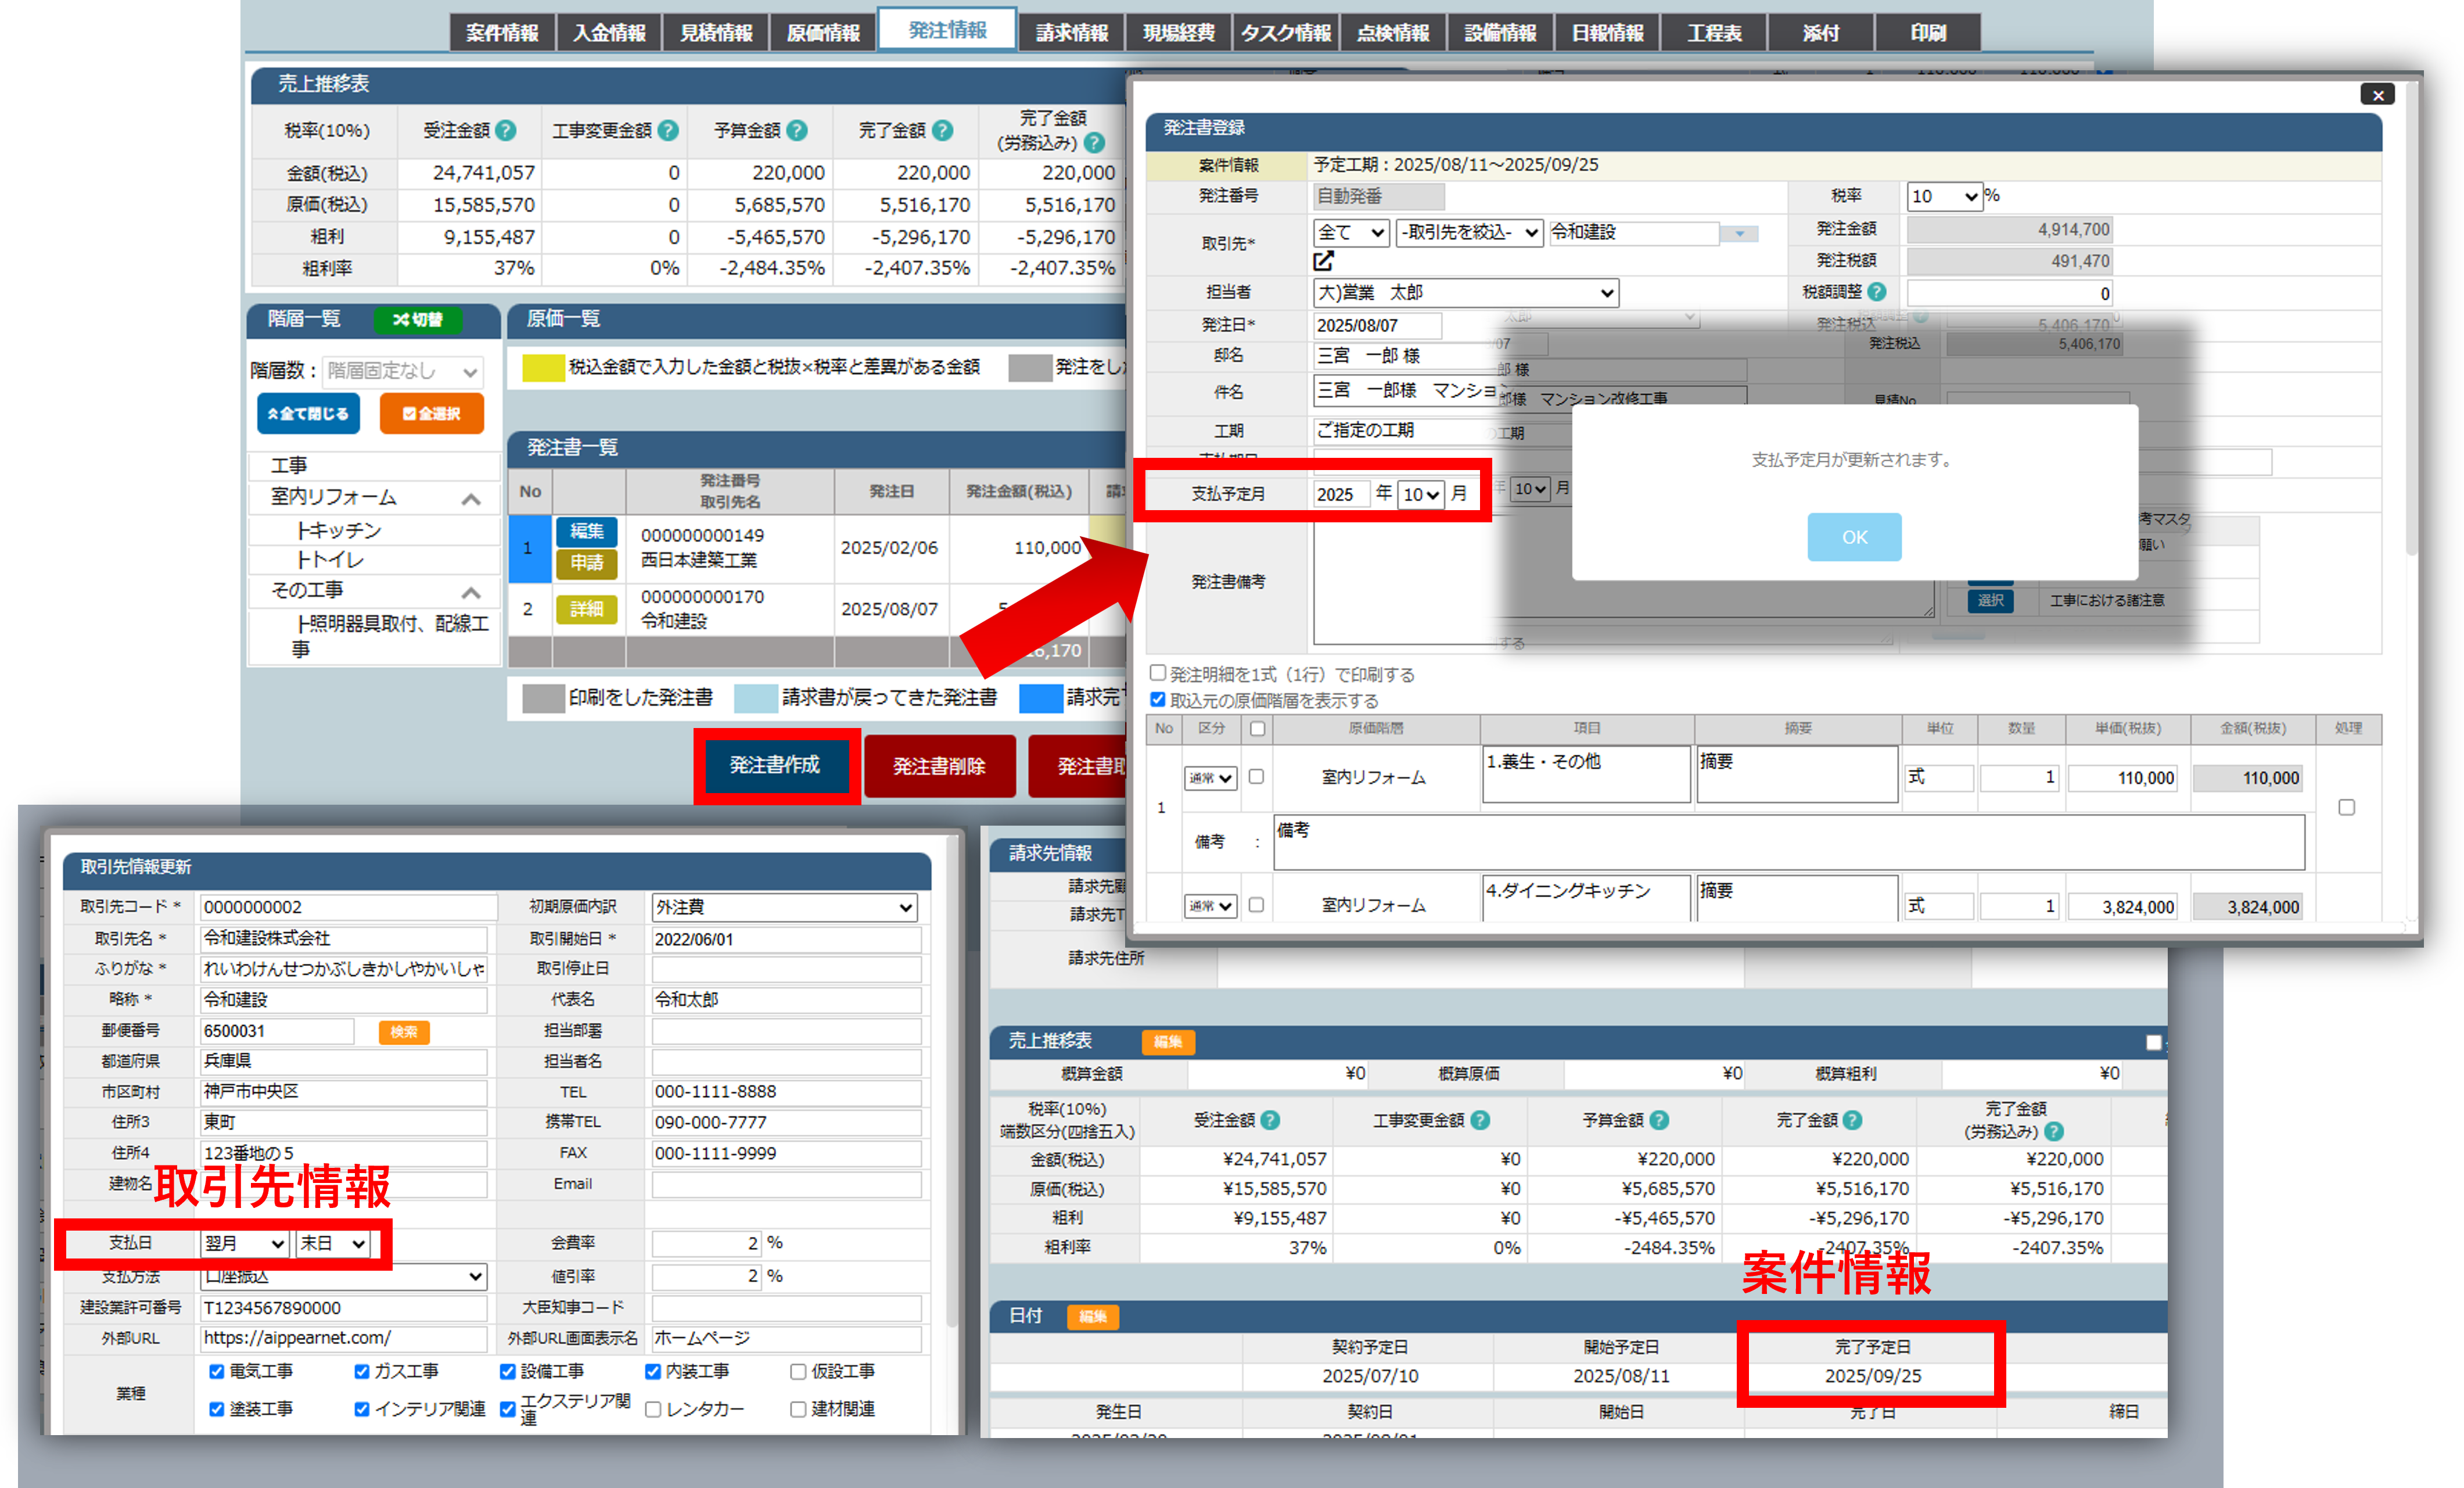This screenshot has width=2464, height=1488.
Task: Check 仮設工事 business type checkbox
Action: click(x=798, y=1371)
